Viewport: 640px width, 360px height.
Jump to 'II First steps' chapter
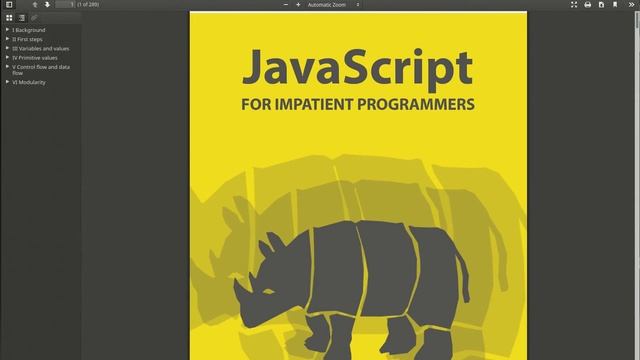pyautogui.click(x=27, y=39)
